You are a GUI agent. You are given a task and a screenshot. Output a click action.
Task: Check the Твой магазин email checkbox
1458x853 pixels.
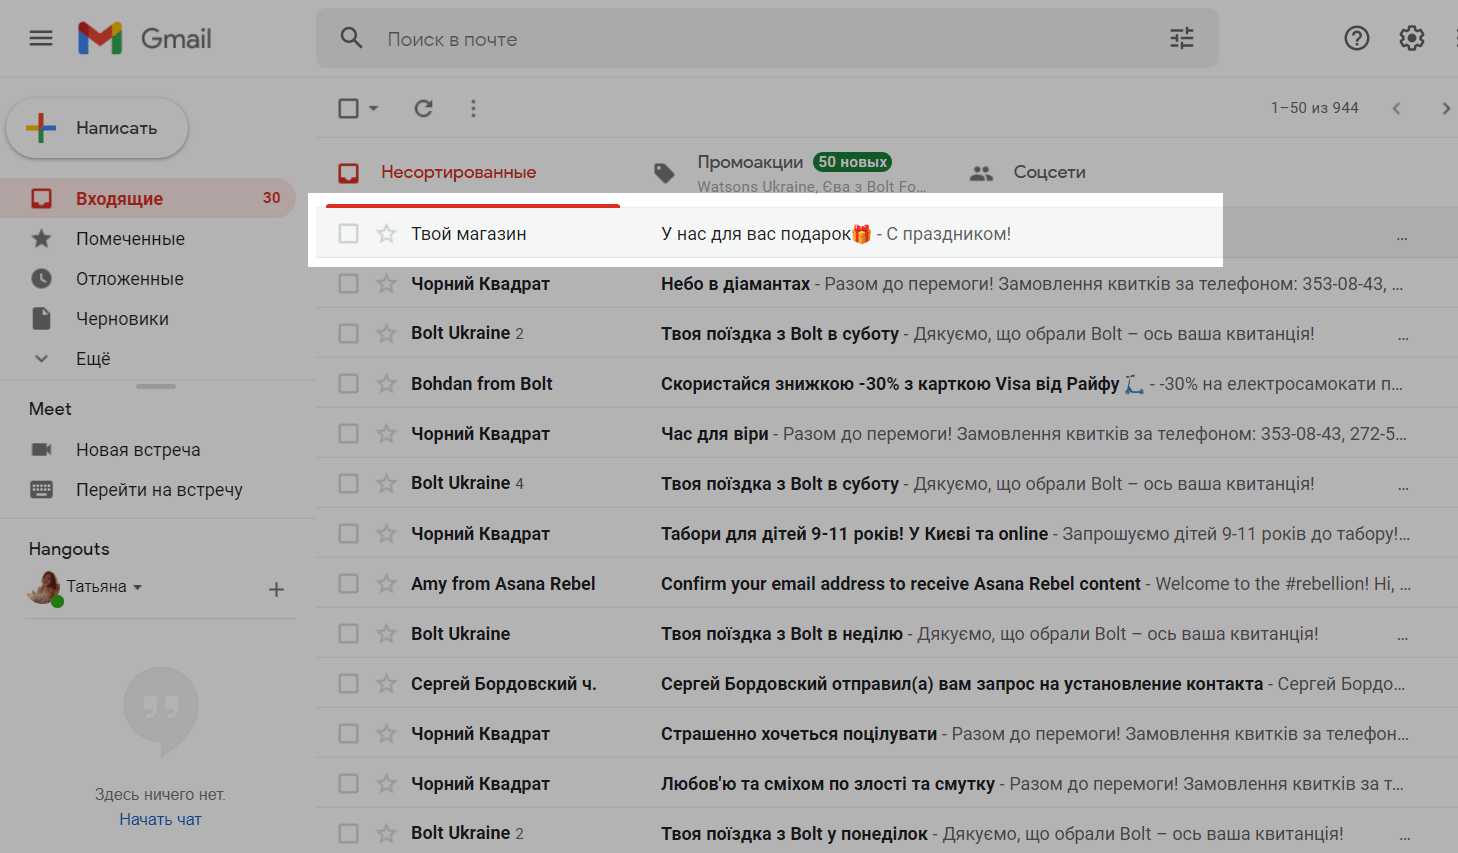click(348, 233)
